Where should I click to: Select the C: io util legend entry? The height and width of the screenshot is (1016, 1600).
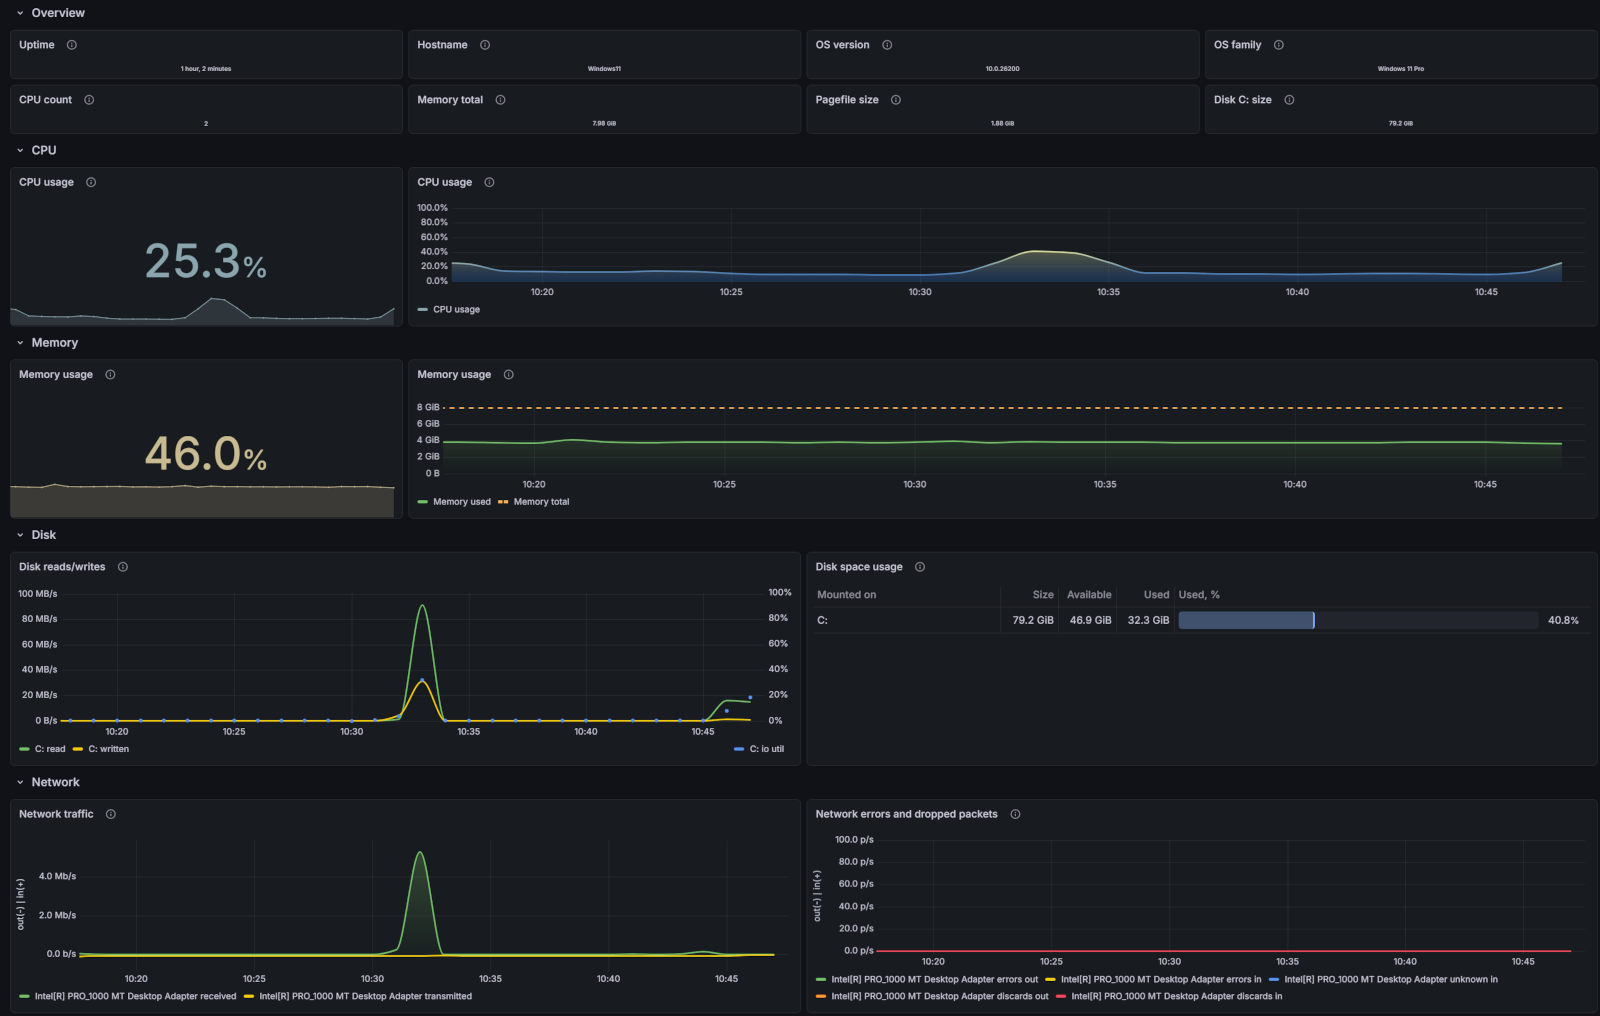766,749
